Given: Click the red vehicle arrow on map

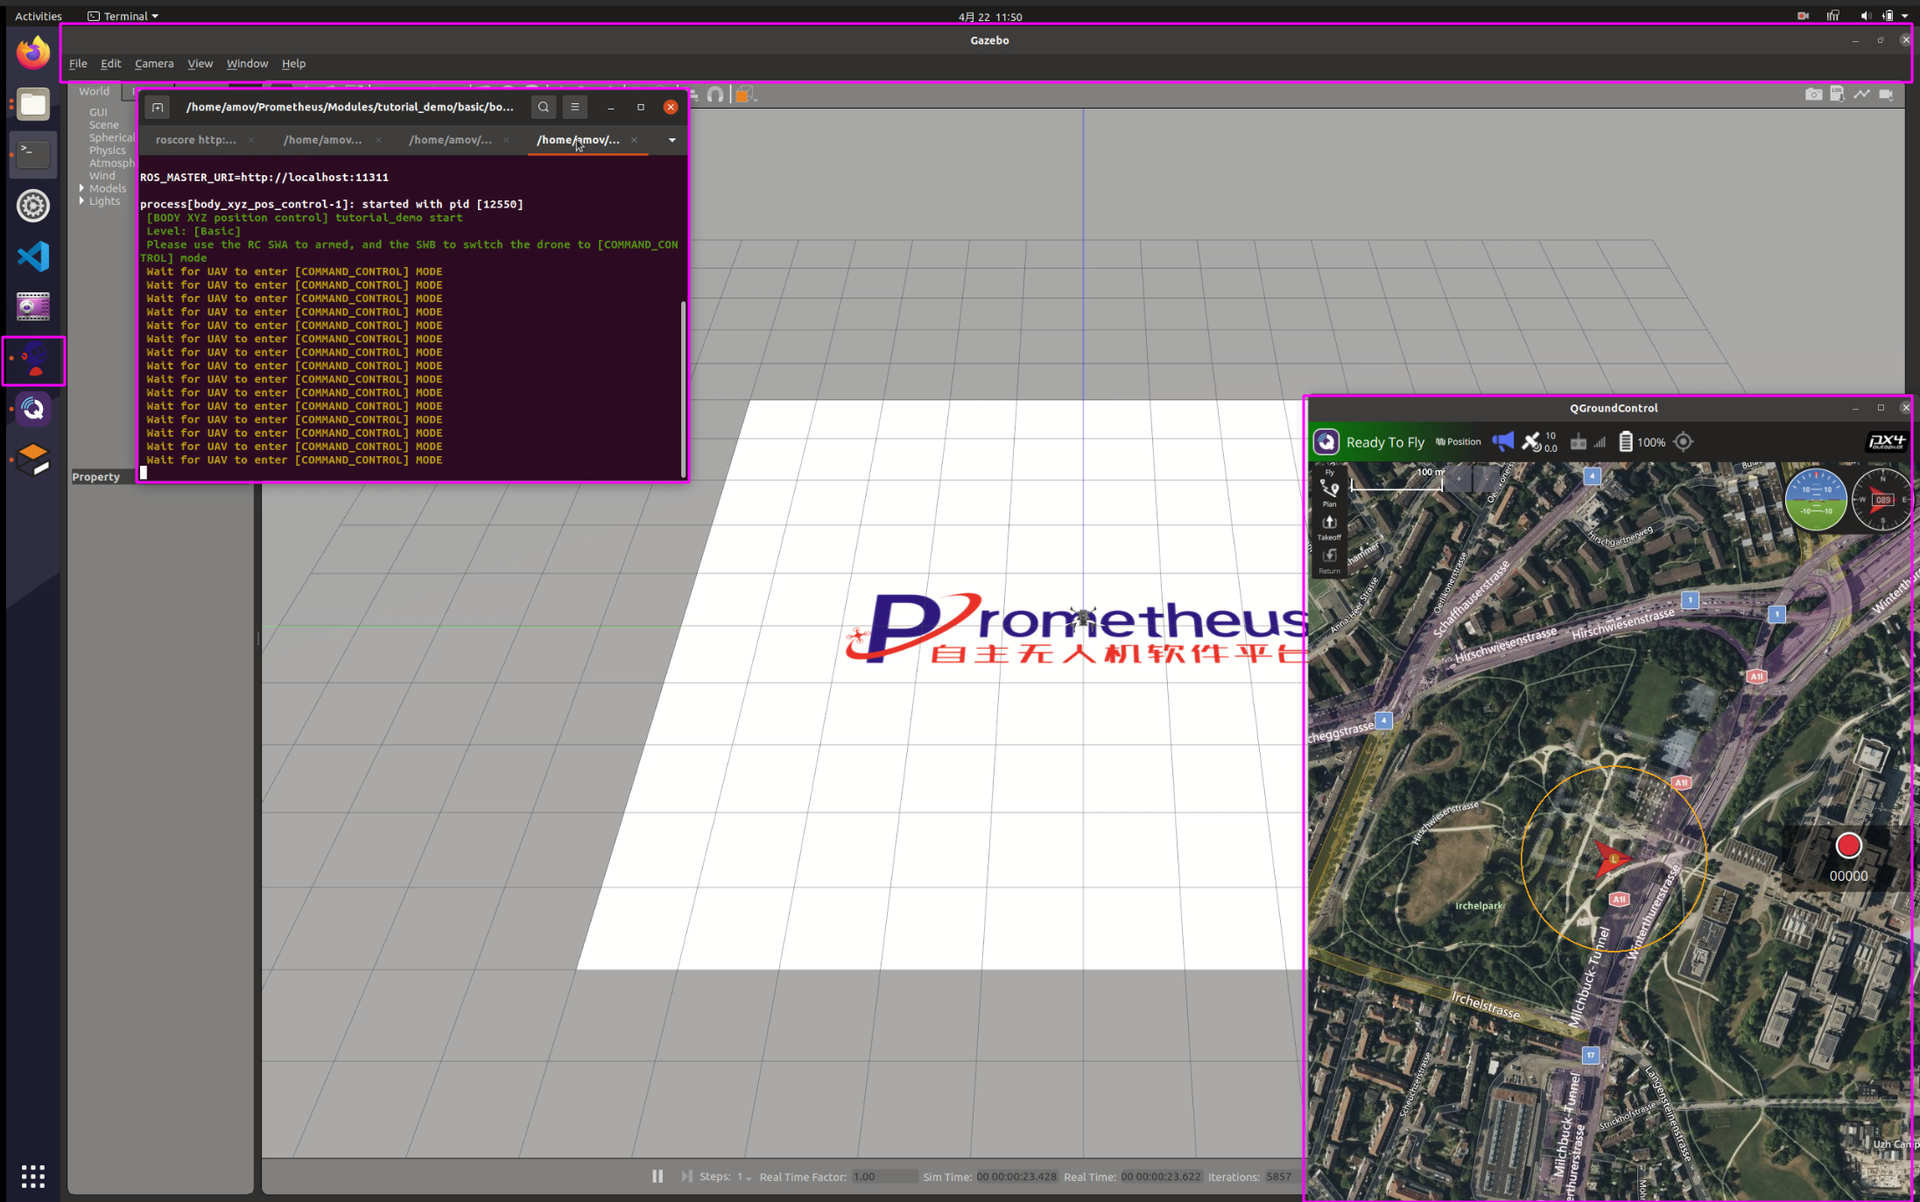Looking at the screenshot, I should [1611, 858].
